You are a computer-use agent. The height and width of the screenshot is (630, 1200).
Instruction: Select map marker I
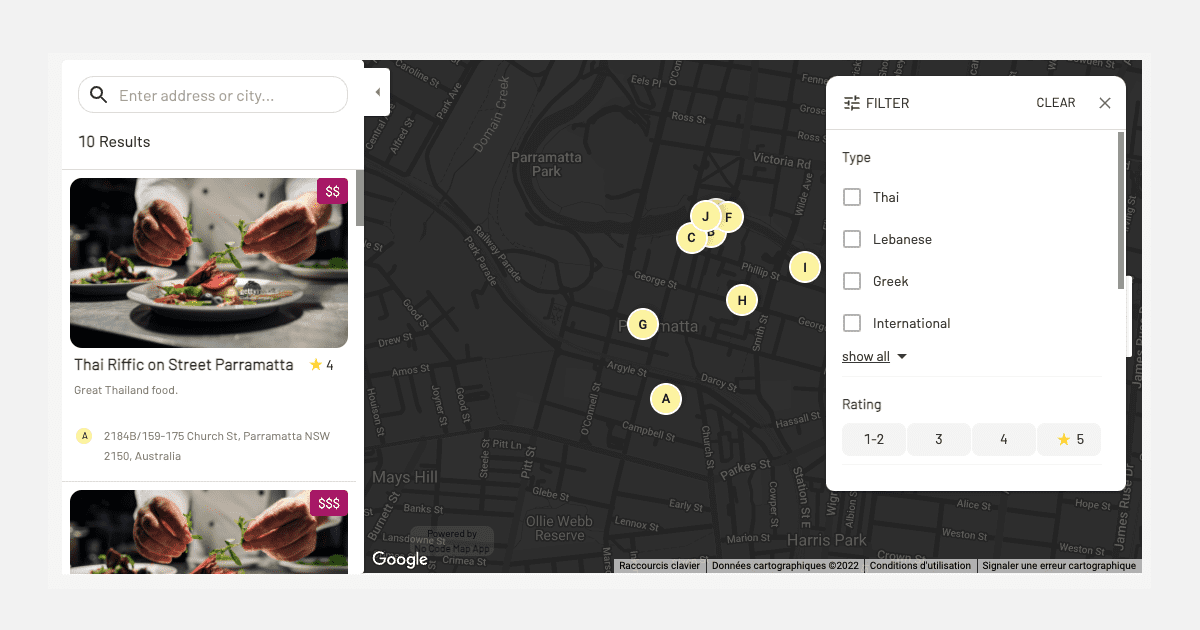click(805, 267)
